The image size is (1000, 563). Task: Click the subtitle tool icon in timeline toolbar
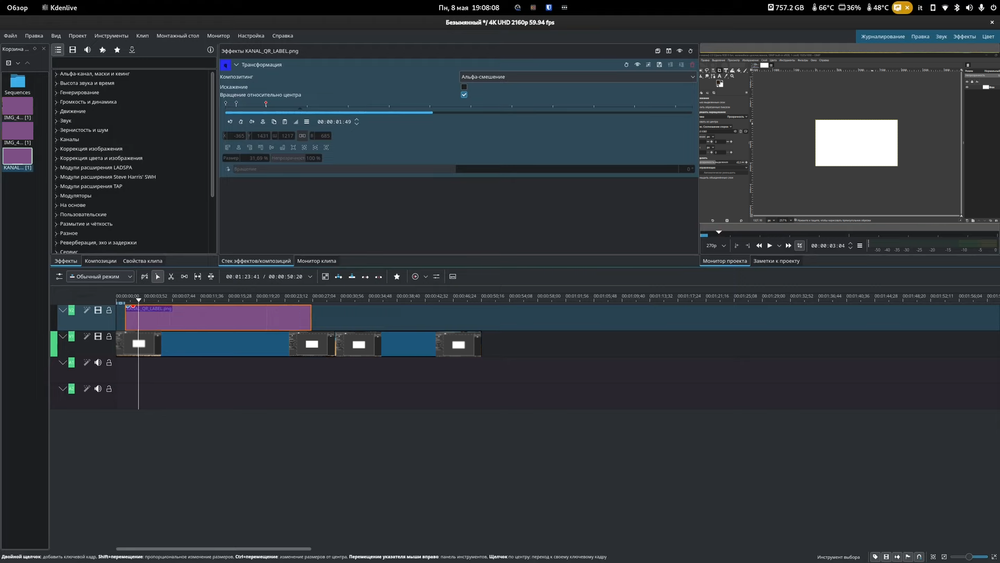[x=453, y=277]
